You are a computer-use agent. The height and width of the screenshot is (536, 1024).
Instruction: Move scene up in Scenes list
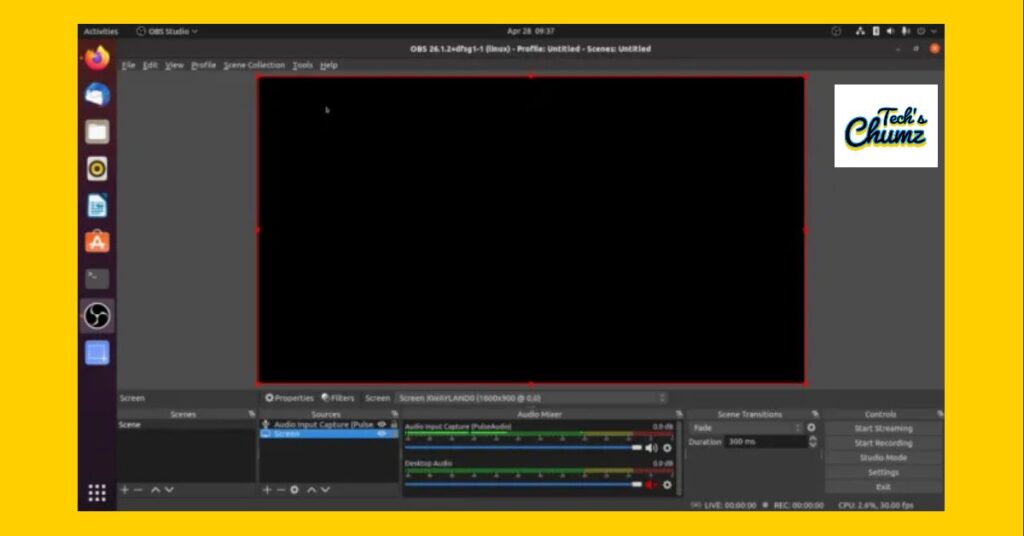[x=155, y=490]
